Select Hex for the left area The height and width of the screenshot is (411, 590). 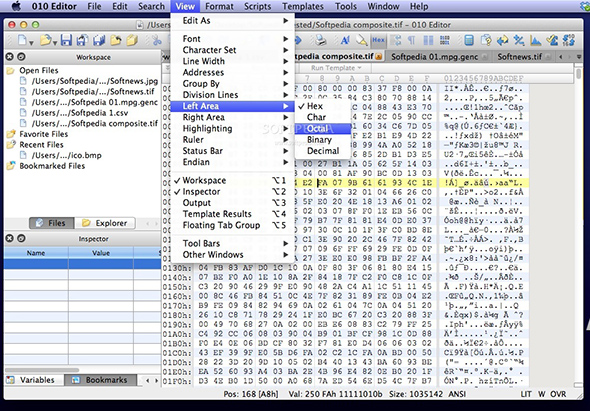click(323, 106)
